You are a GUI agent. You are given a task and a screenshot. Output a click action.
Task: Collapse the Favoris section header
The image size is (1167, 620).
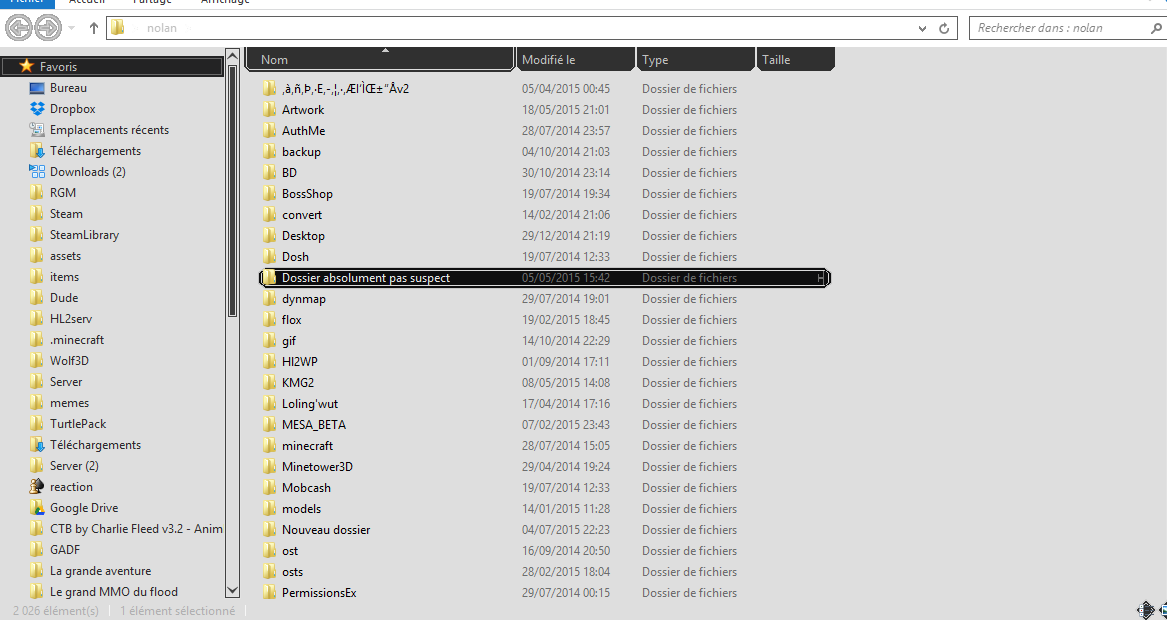(x=57, y=67)
